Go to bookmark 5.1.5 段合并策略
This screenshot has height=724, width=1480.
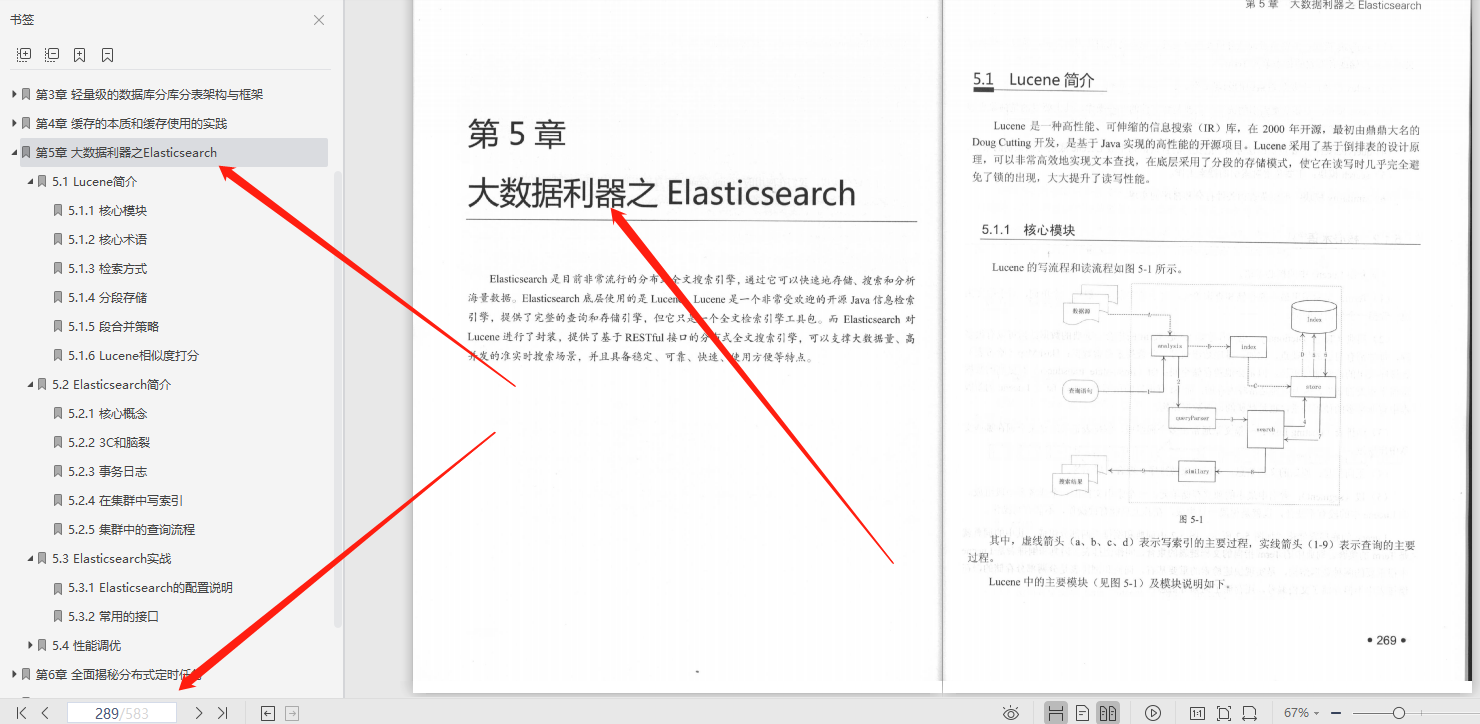pyautogui.click(x=113, y=326)
